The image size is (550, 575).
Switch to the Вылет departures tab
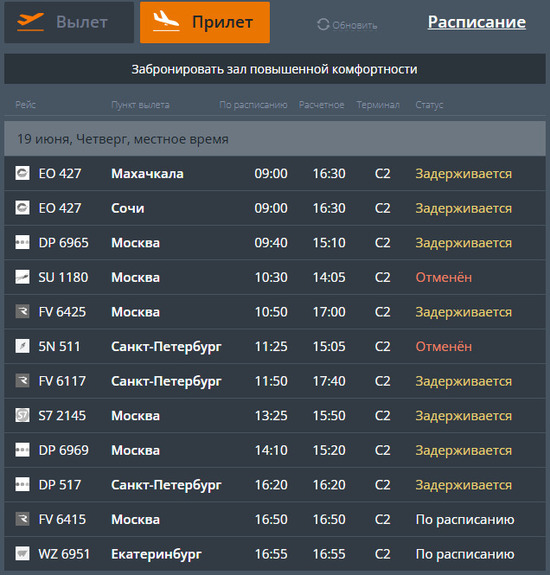coord(69,22)
